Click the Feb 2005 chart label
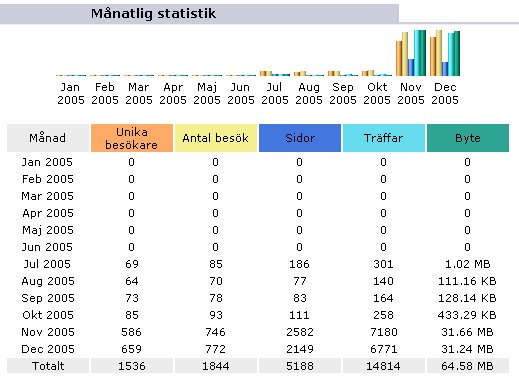This screenshot has width=519, height=385. tap(105, 93)
